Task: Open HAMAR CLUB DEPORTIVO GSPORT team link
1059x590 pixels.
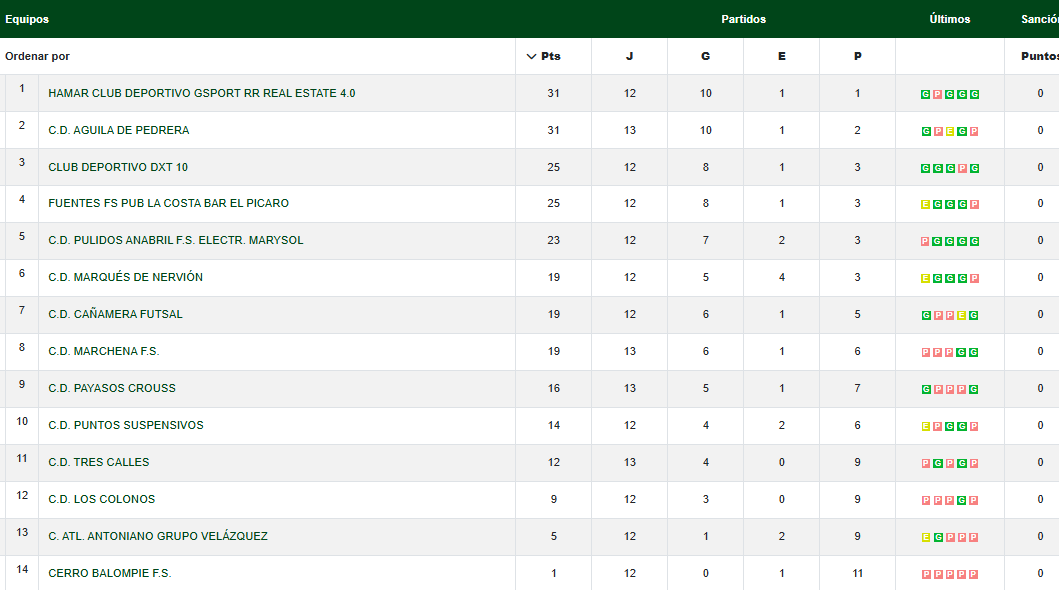Action: coord(201,93)
